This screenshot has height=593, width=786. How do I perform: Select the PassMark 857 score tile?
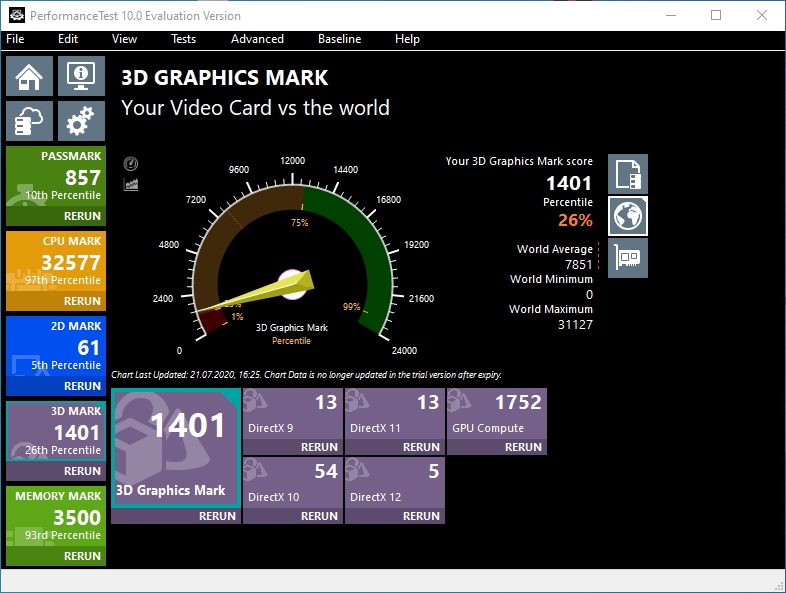(x=56, y=176)
